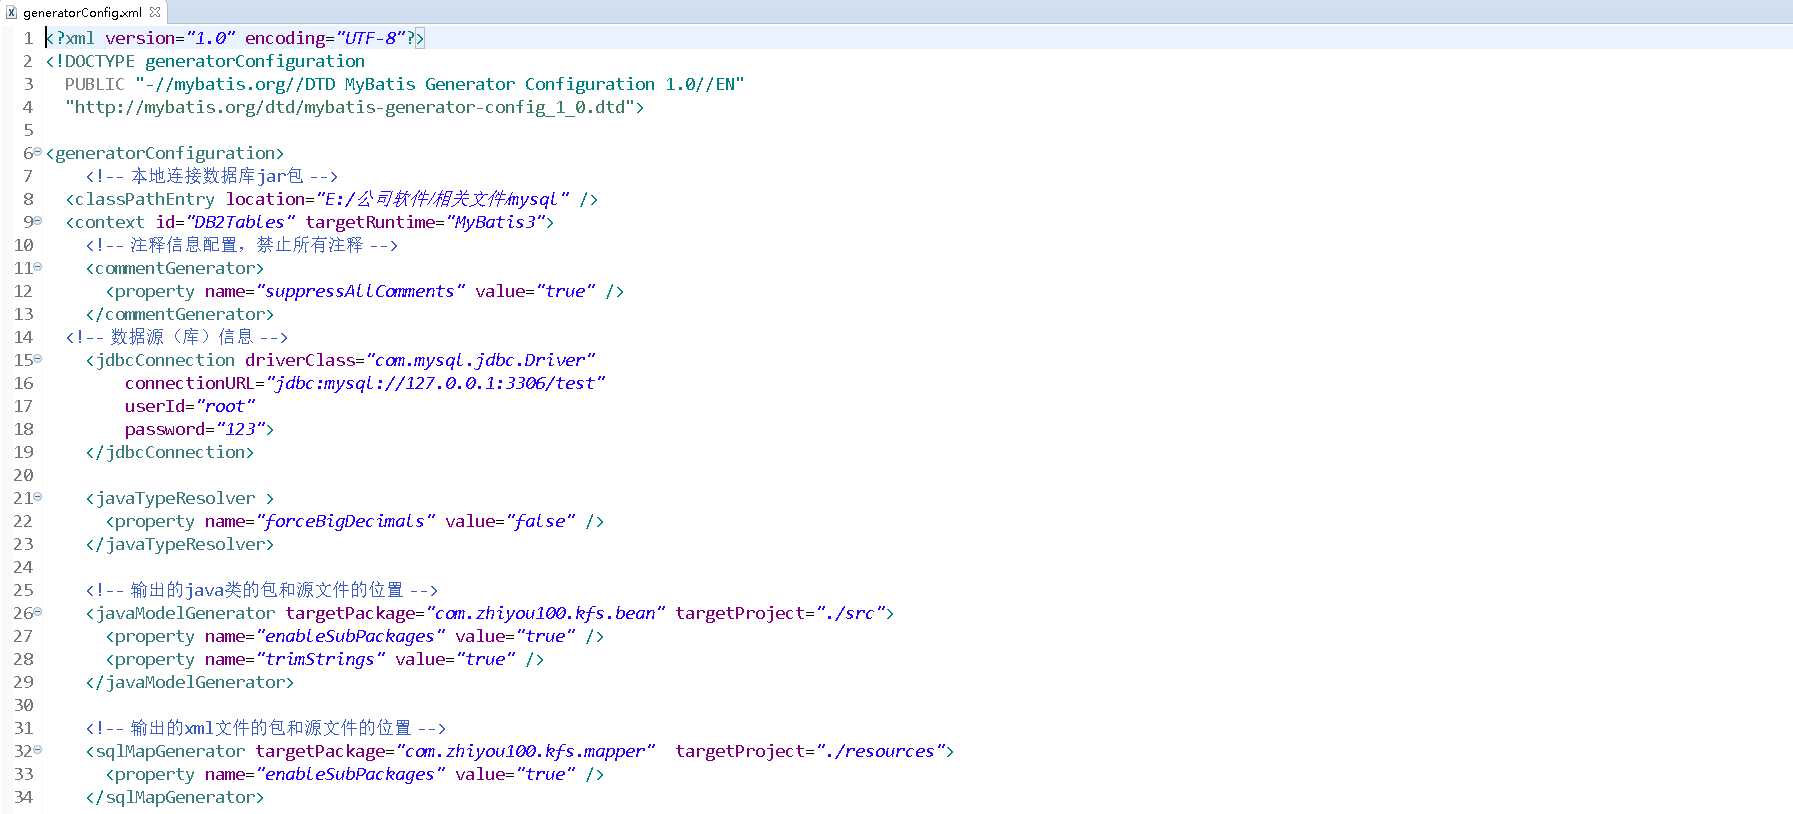
Task: Collapse the commentGenerator fold at line 11
Action: tap(38, 267)
